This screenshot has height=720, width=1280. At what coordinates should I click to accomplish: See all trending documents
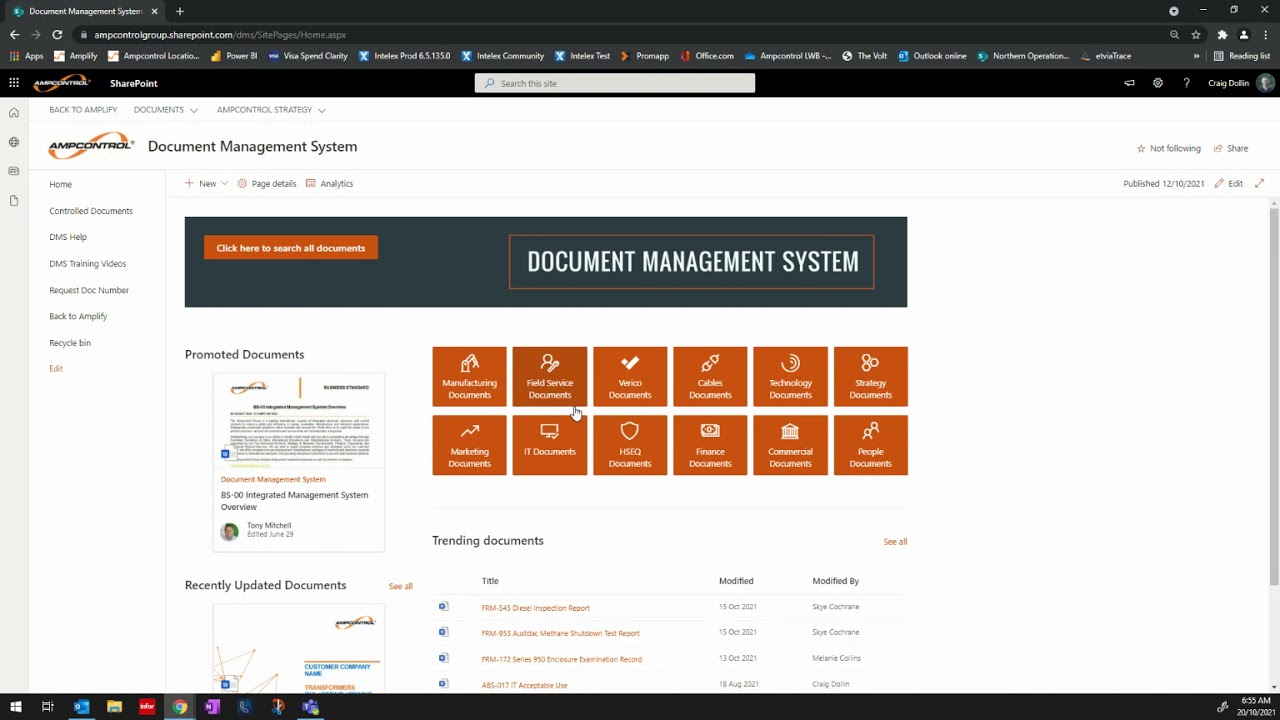point(895,542)
